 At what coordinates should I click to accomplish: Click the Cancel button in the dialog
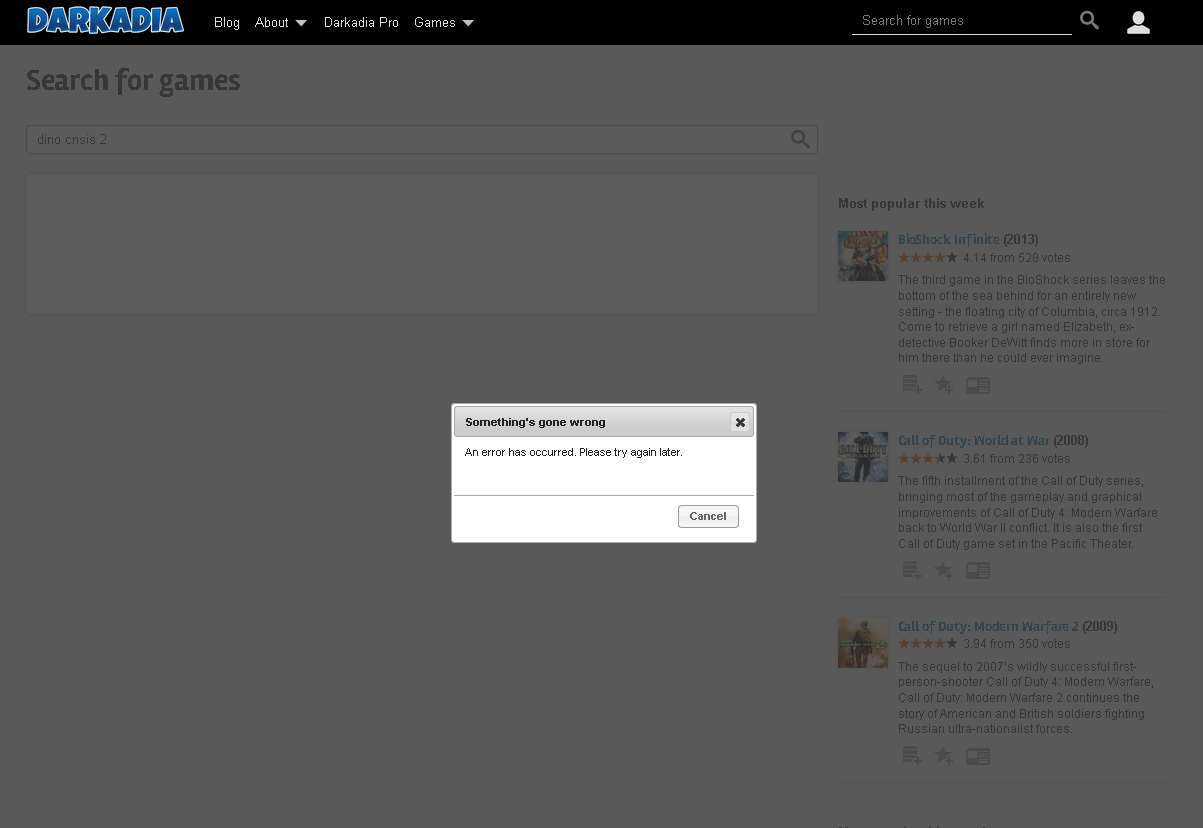click(708, 516)
